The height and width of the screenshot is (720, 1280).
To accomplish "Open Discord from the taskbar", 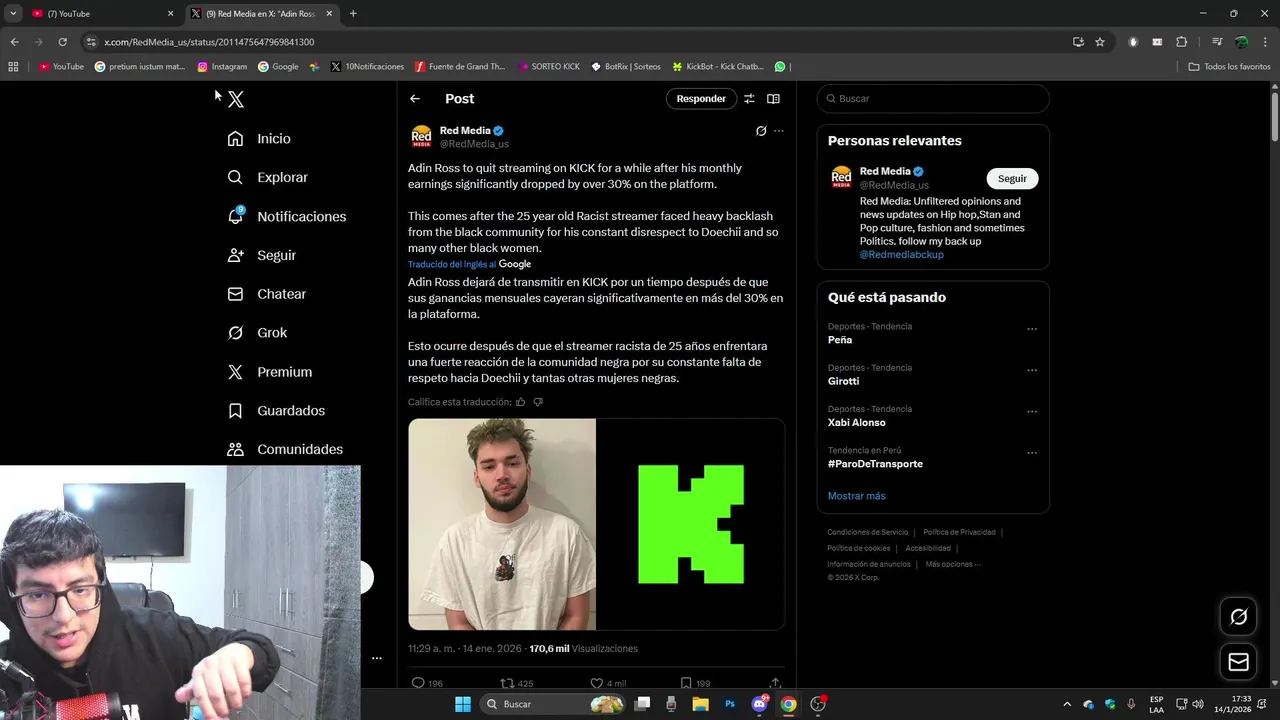I will pyautogui.click(x=759, y=704).
